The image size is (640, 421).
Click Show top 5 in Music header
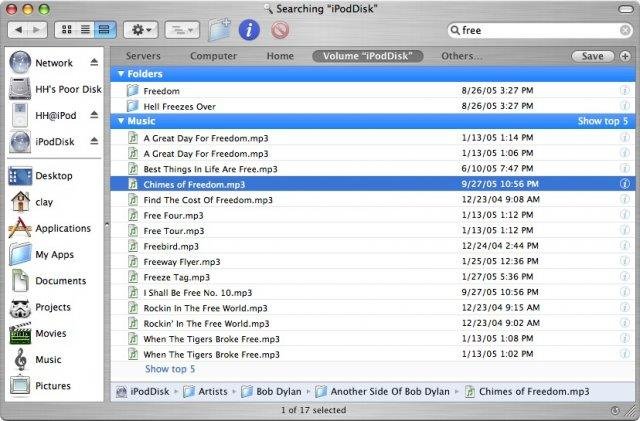[602, 121]
